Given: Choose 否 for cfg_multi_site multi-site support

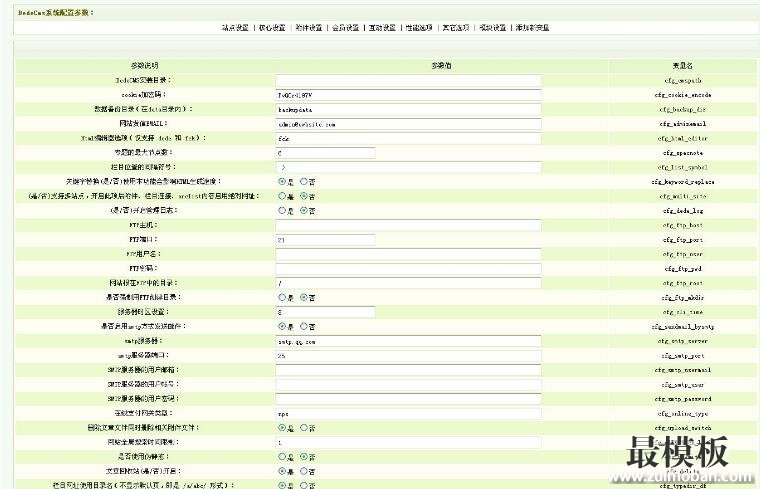Looking at the screenshot, I should pos(303,196).
